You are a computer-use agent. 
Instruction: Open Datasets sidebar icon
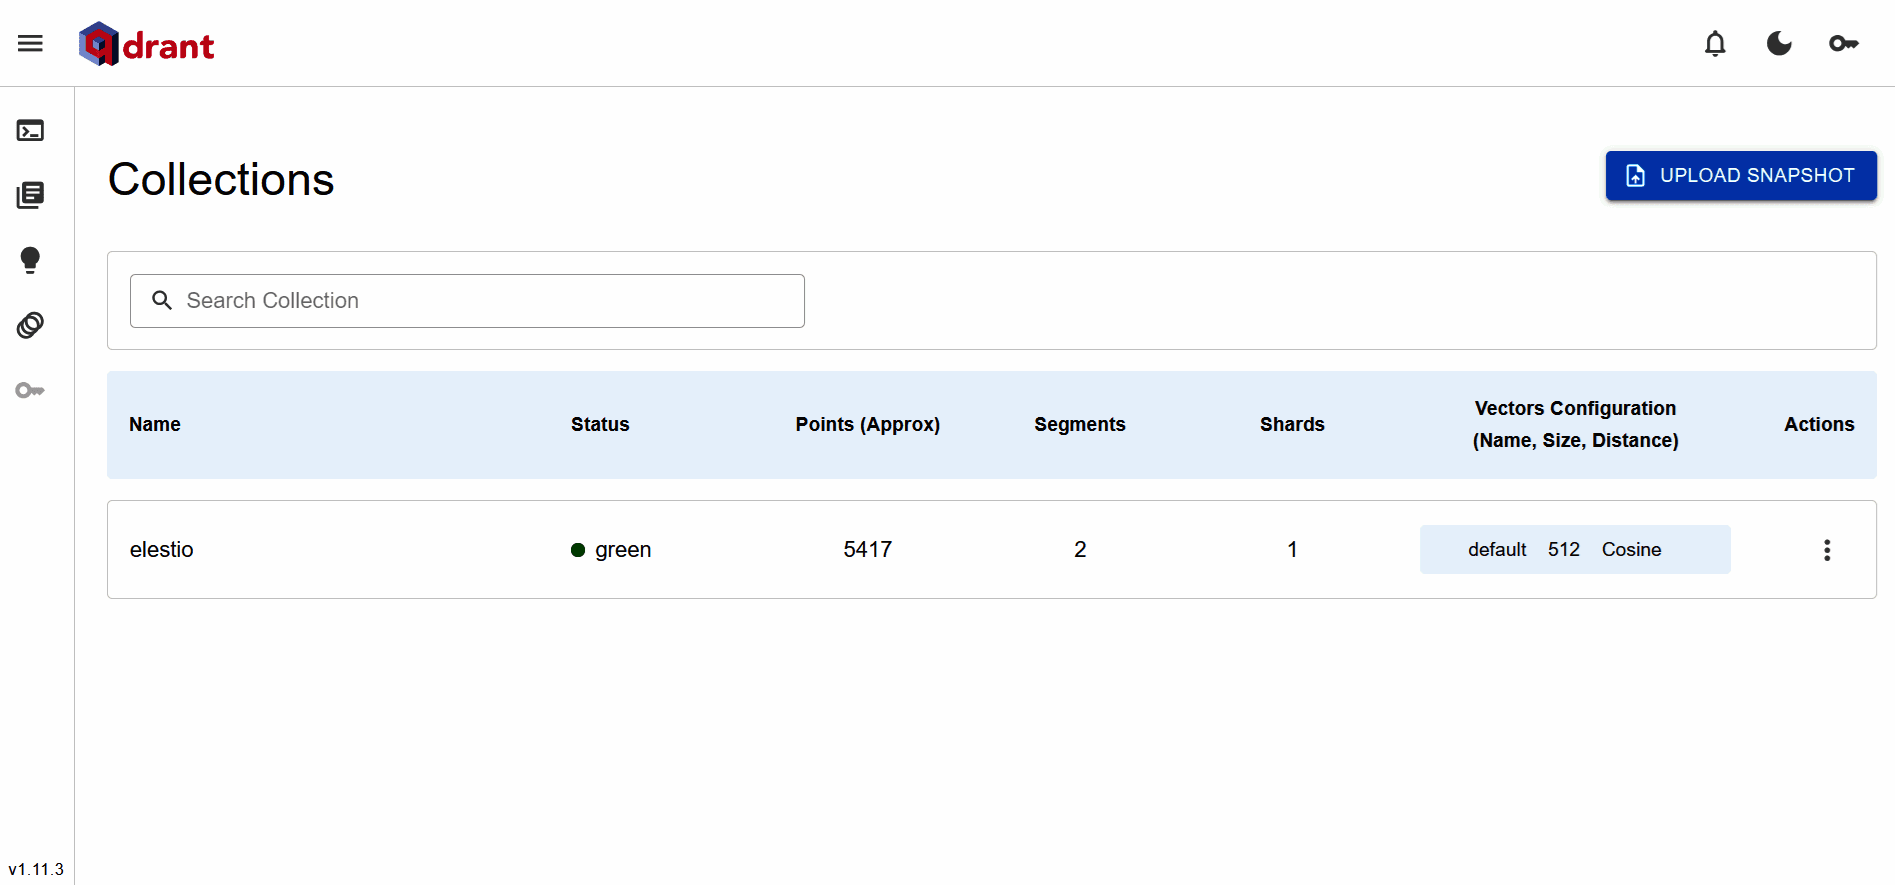(30, 325)
